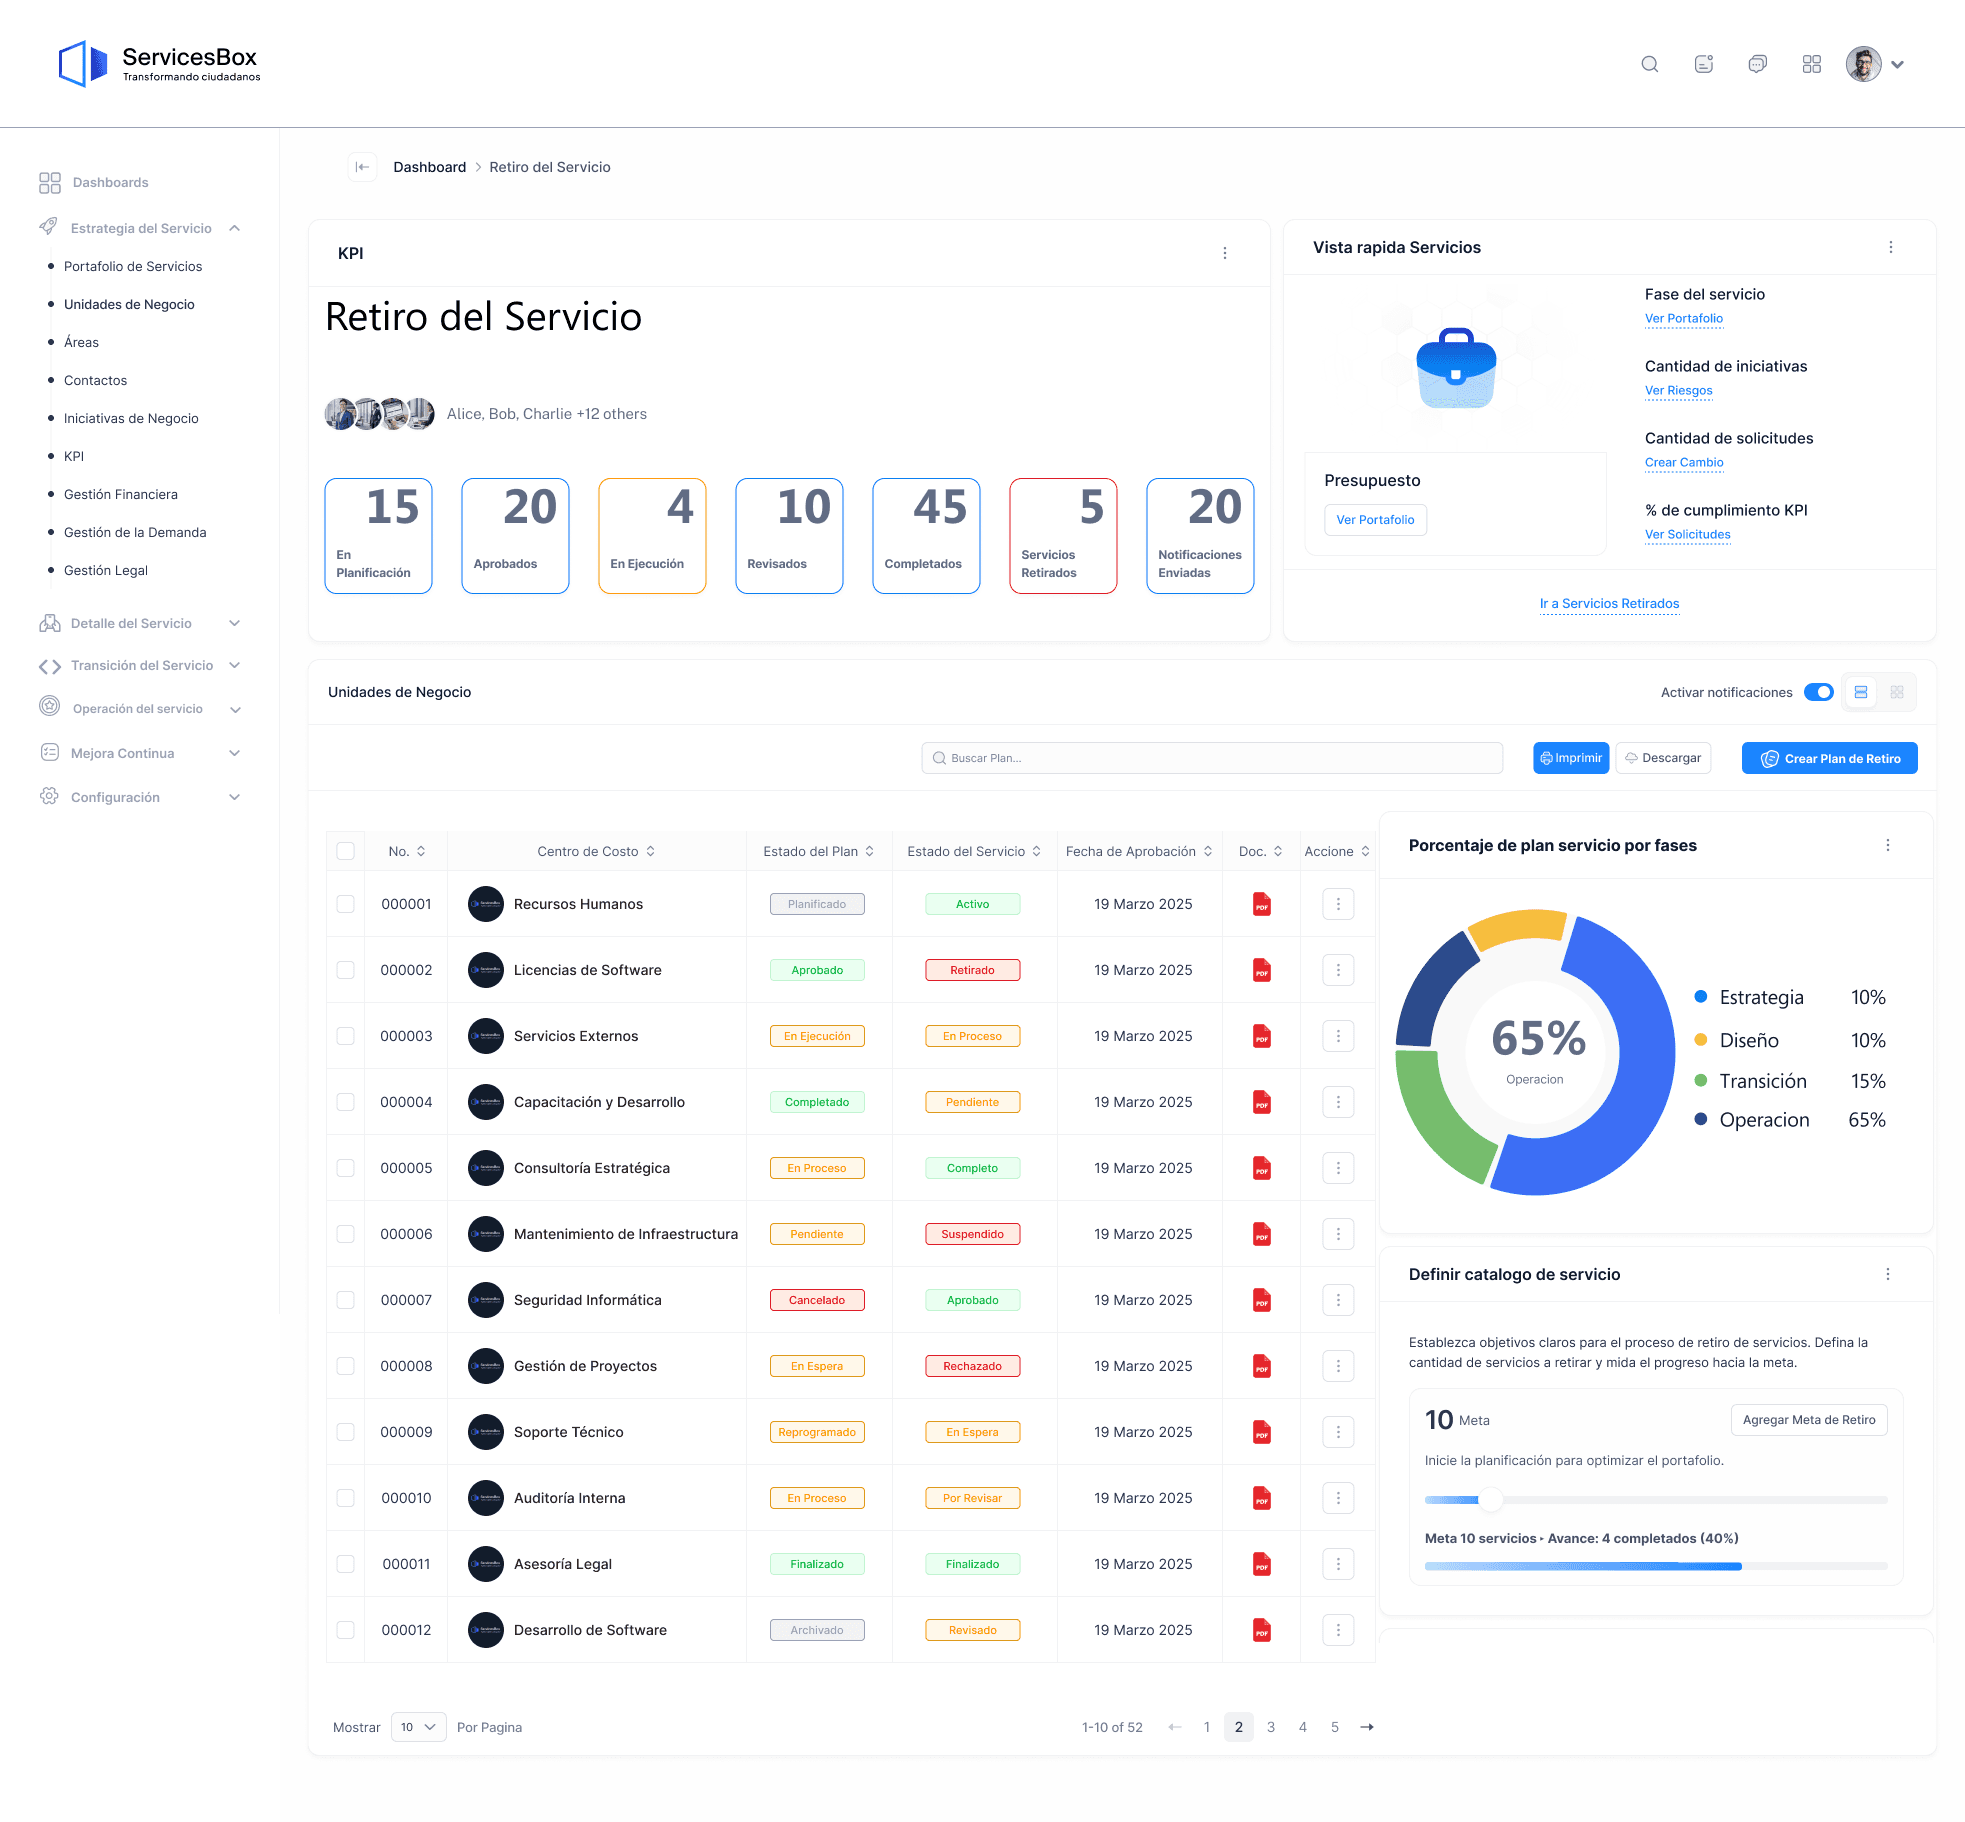Screen dimensions: 1965x1822
Task: Open rows per page dropdown
Action: pos(418,1727)
